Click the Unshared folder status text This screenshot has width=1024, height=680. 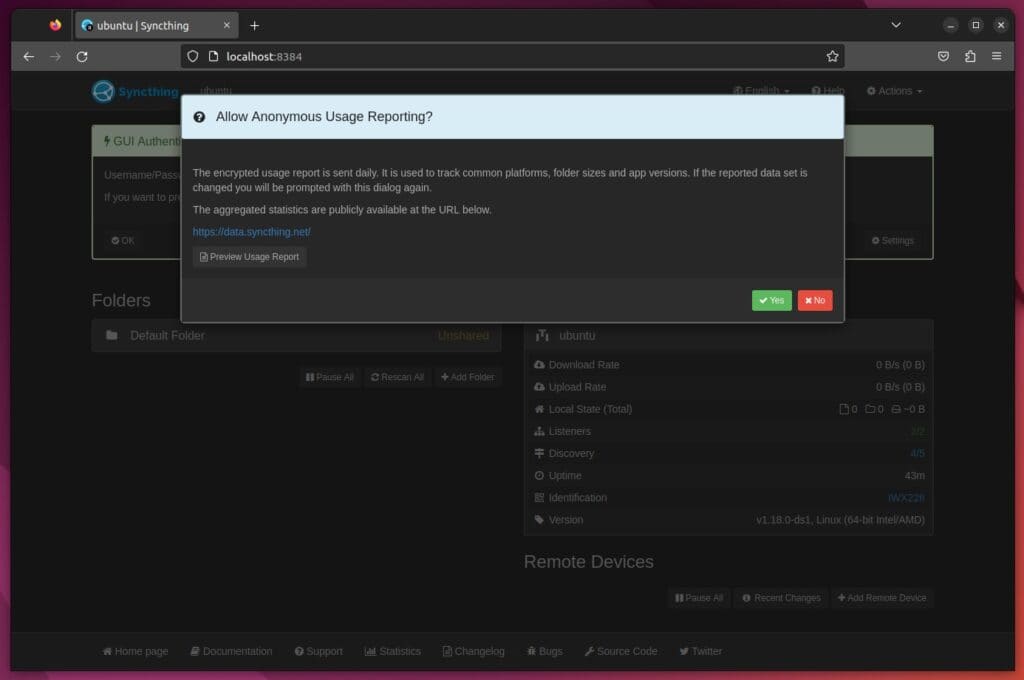point(463,336)
